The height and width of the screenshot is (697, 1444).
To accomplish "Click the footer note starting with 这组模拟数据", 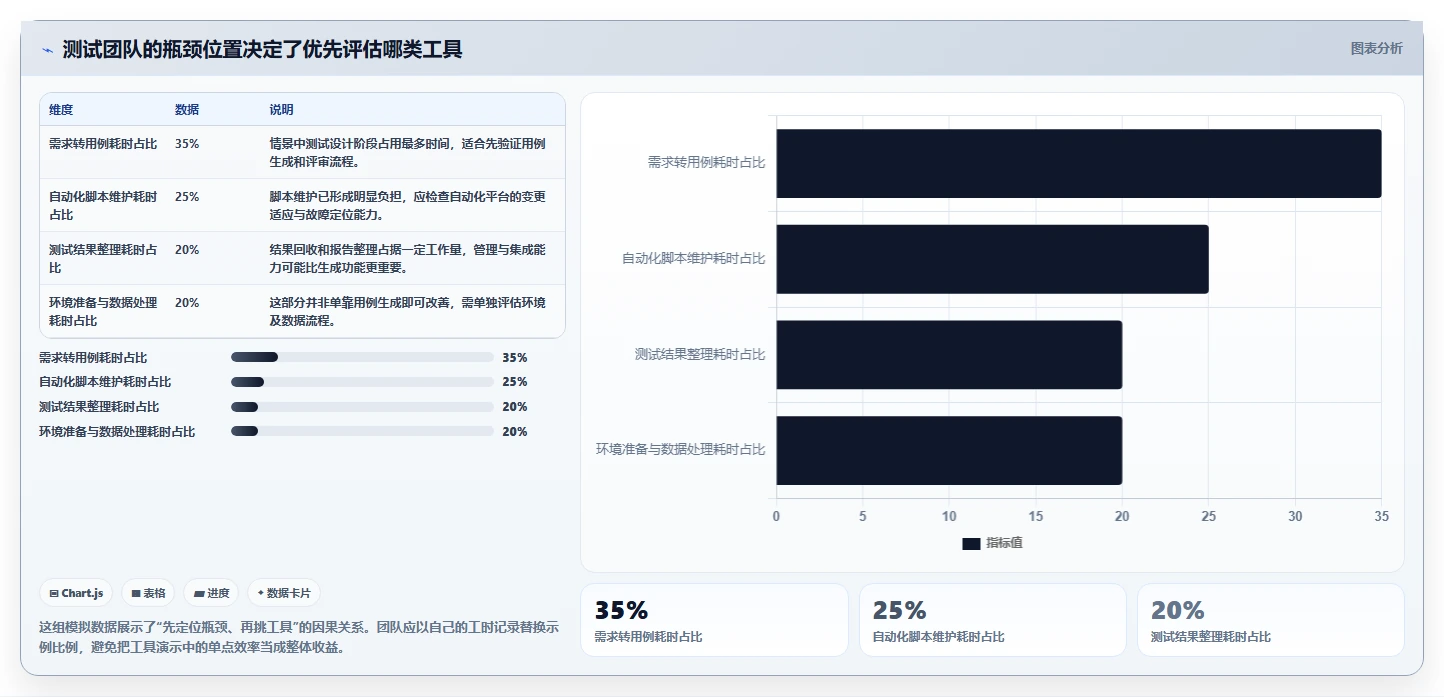I will (298, 637).
